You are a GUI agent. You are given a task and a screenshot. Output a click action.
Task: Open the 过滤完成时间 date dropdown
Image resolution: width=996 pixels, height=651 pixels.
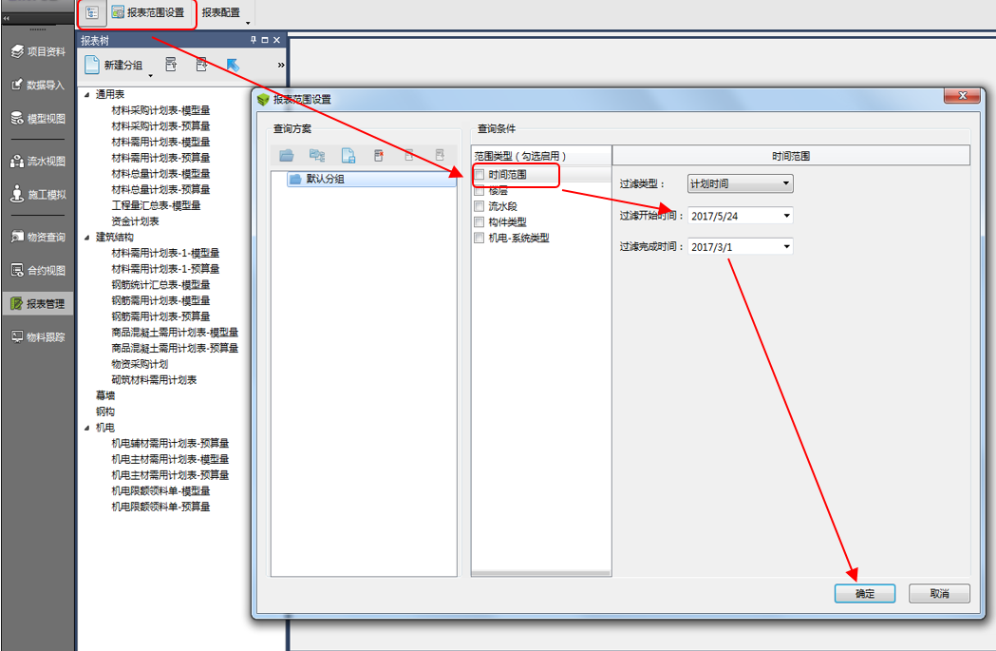click(786, 246)
